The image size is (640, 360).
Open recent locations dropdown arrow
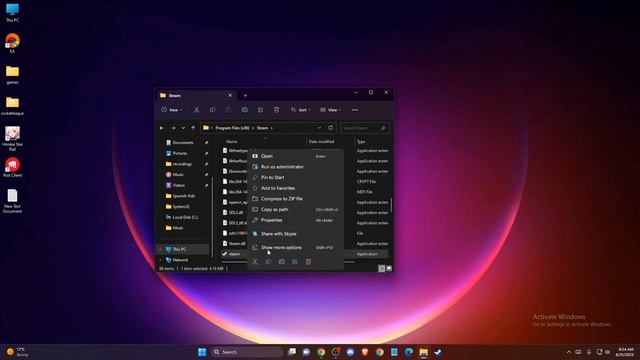183,128
